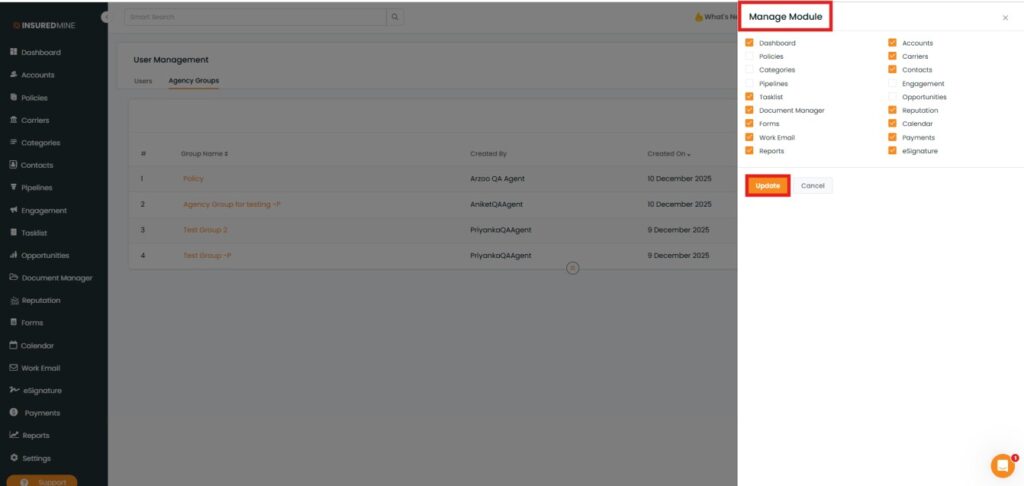Open Engagement megaphone icon in sidebar
The height and width of the screenshot is (486, 1024).
tap(13, 210)
